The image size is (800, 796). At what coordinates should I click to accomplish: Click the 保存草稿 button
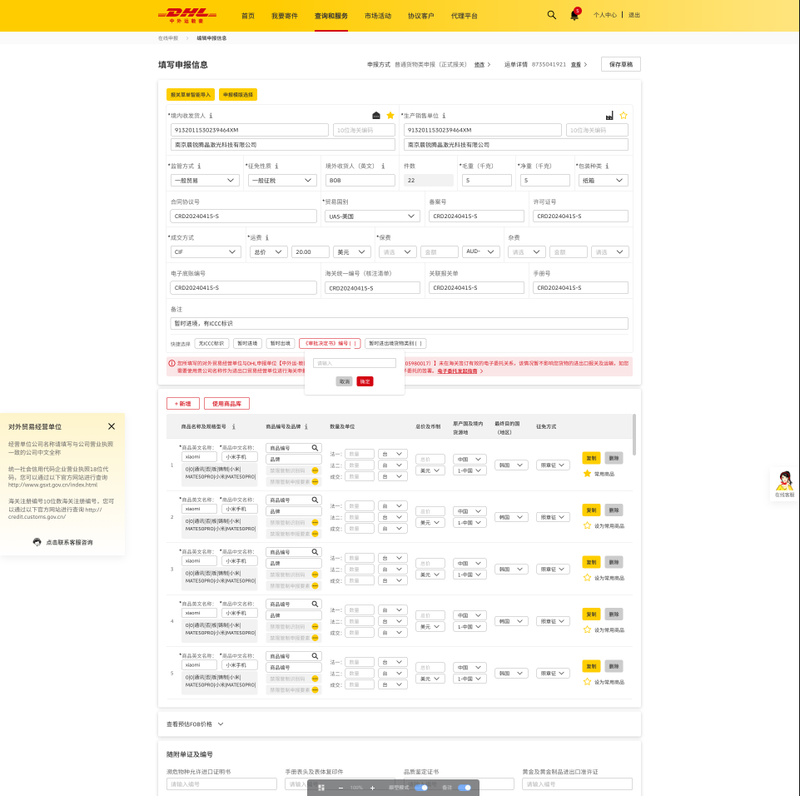621,64
